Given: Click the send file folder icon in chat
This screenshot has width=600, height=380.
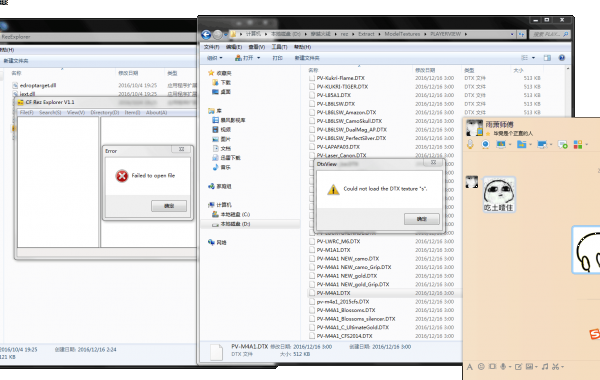Looking at the screenshot, I should pyautogui.click(x=521, y=144).
